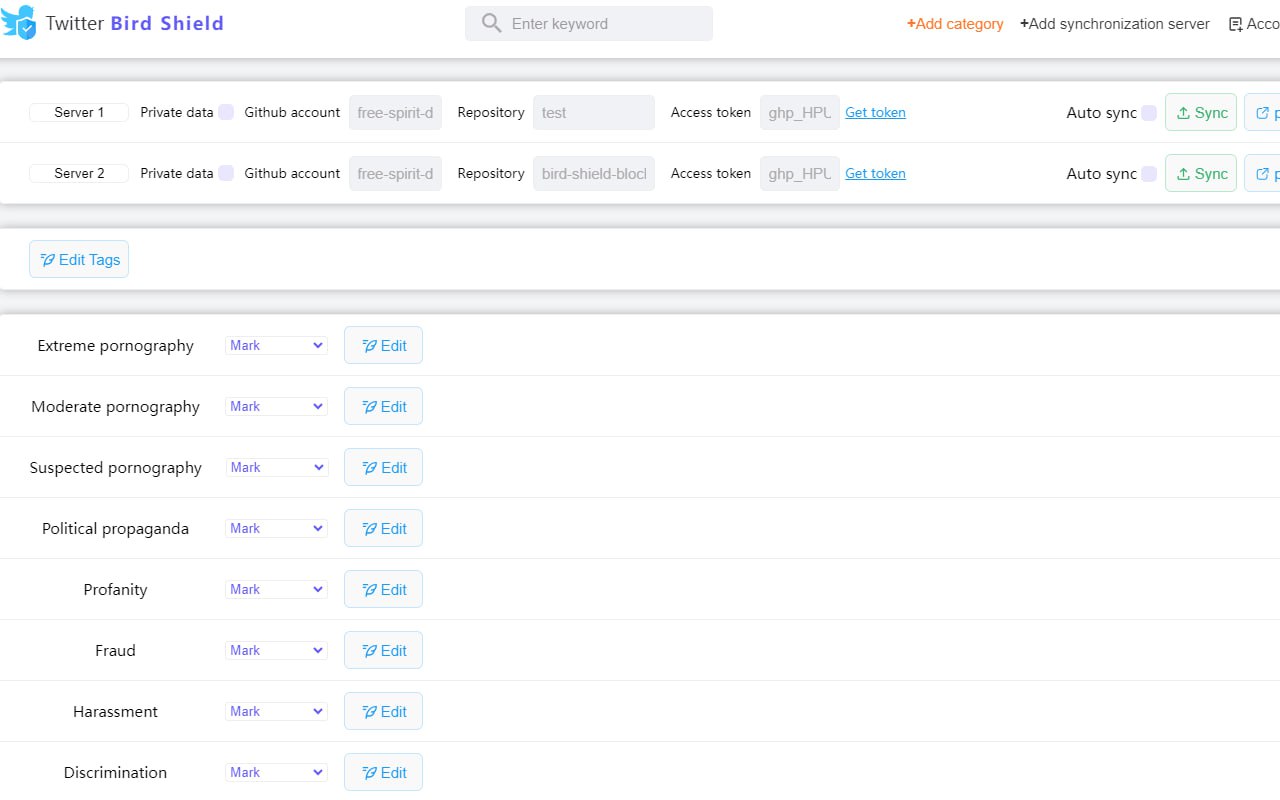Click the Server 2 name field
This screenshot has width=1280, height=800.
click(79, 173)
